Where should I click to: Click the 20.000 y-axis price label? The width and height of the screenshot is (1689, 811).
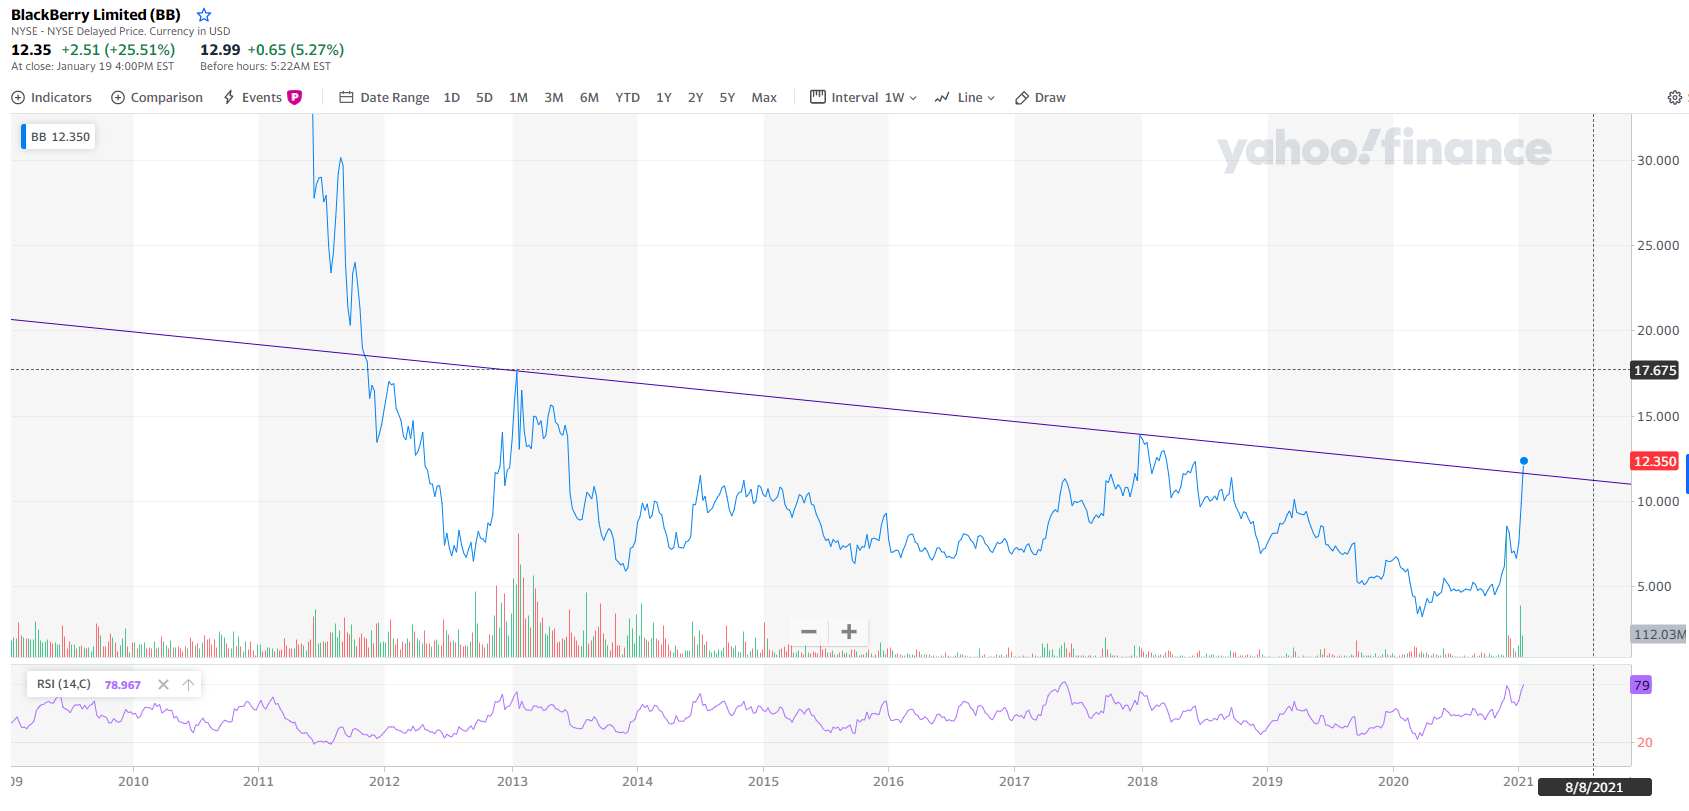pos(1658,330)
